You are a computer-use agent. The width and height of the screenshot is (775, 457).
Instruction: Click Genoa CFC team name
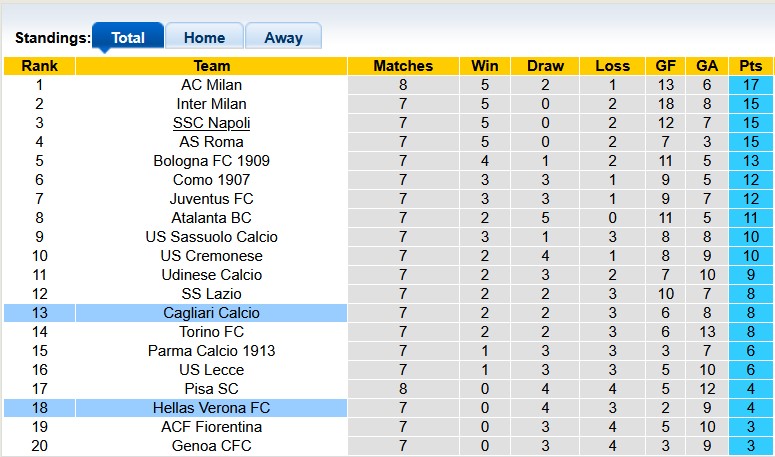[211, 446]
